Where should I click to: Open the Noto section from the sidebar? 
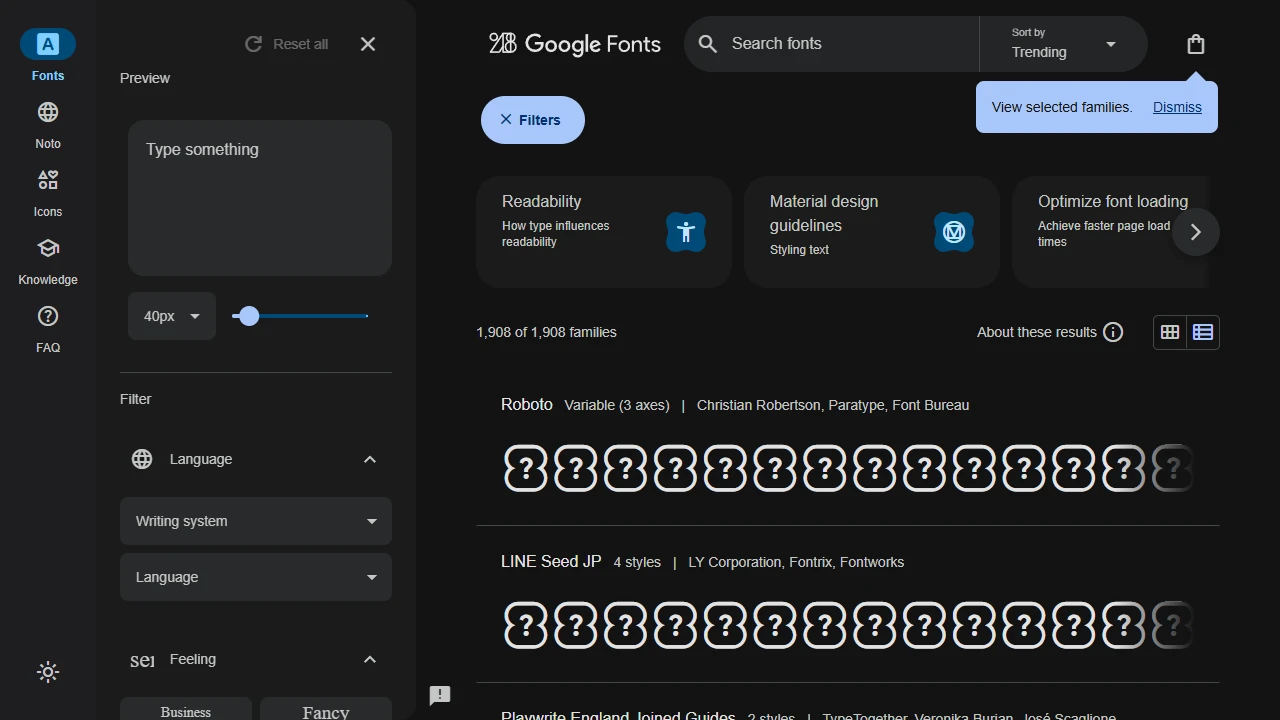(47, 112)
